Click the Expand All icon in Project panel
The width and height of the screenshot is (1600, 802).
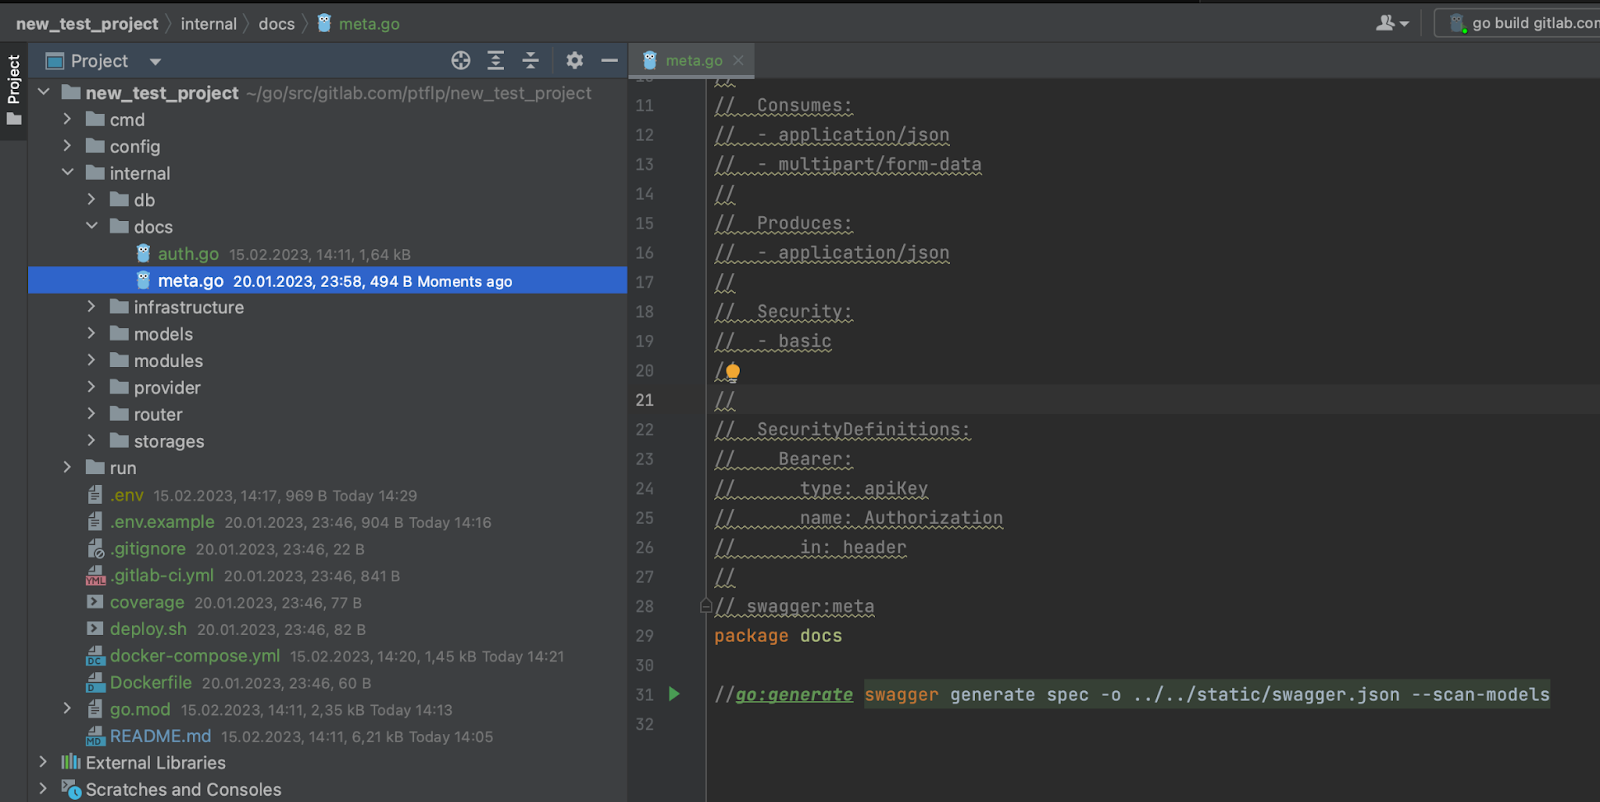(495, 61)
